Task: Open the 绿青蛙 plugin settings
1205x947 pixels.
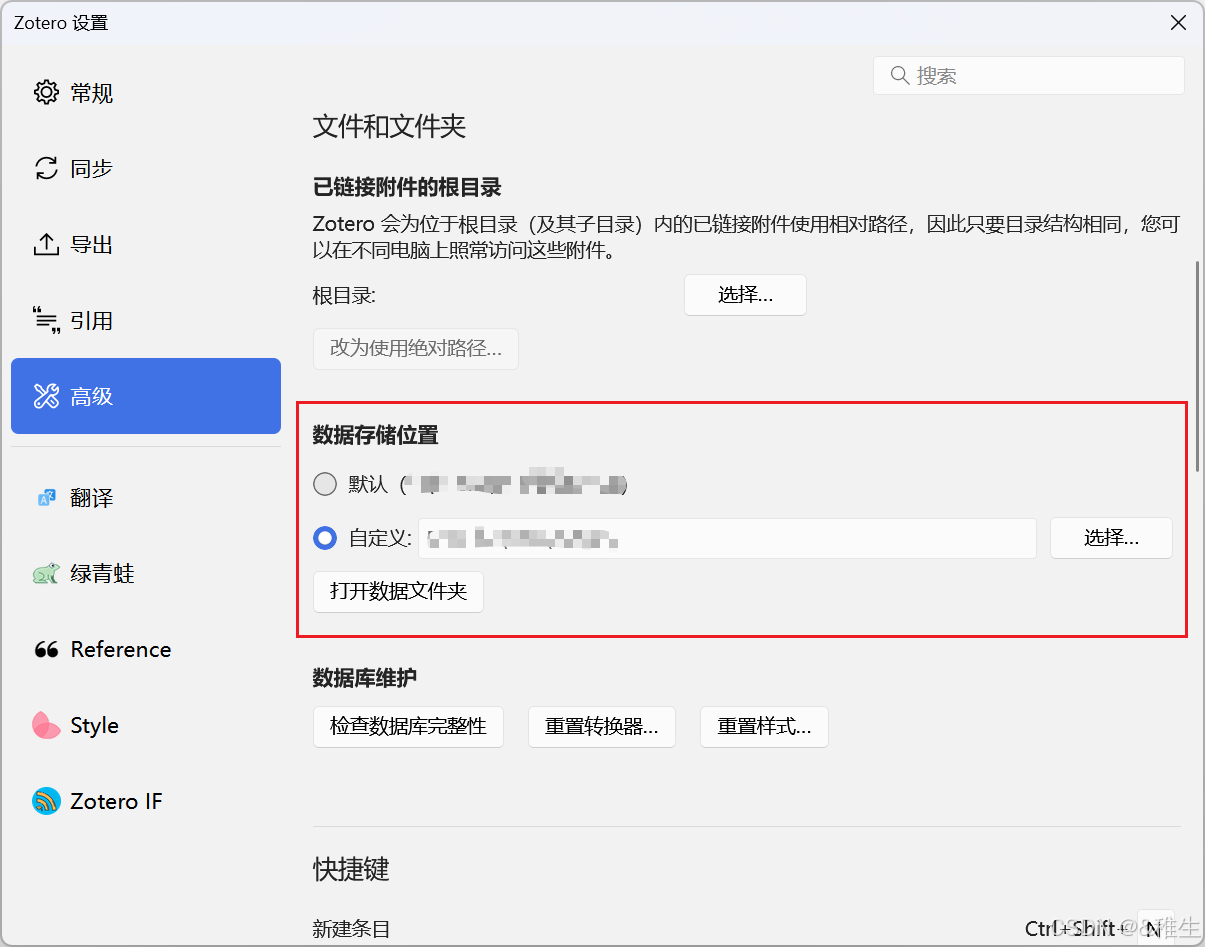Action: pyautogui.click(x=146, y=574)
